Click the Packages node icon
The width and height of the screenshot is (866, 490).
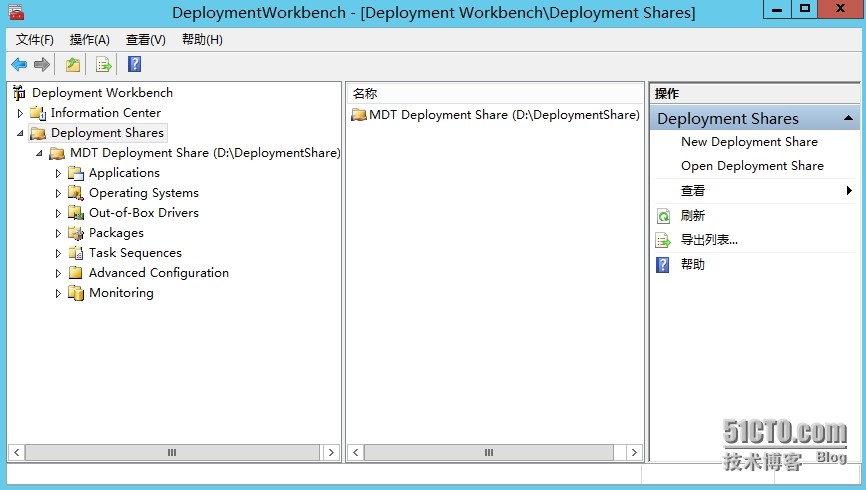[x=76, y=233]
